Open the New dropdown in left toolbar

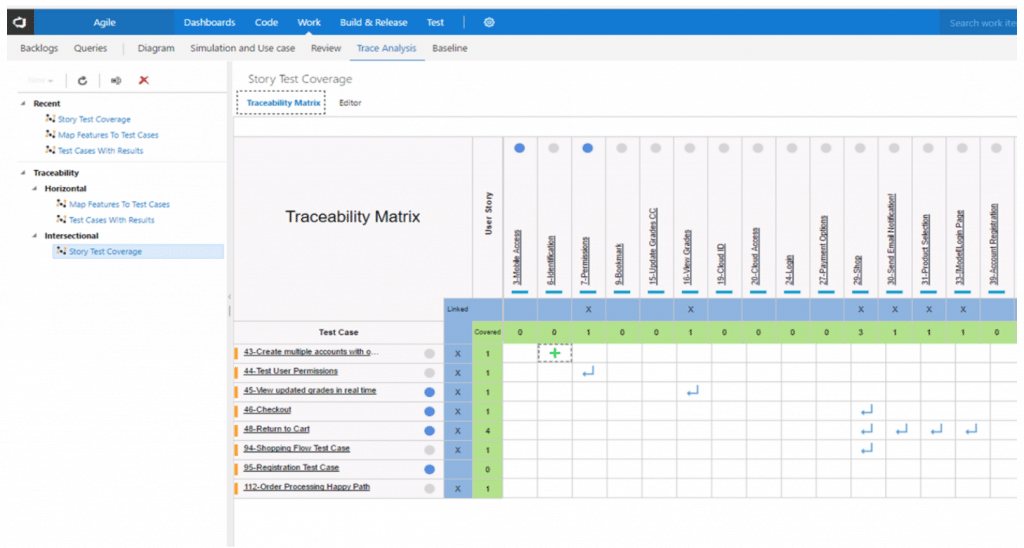click(40, 80)
